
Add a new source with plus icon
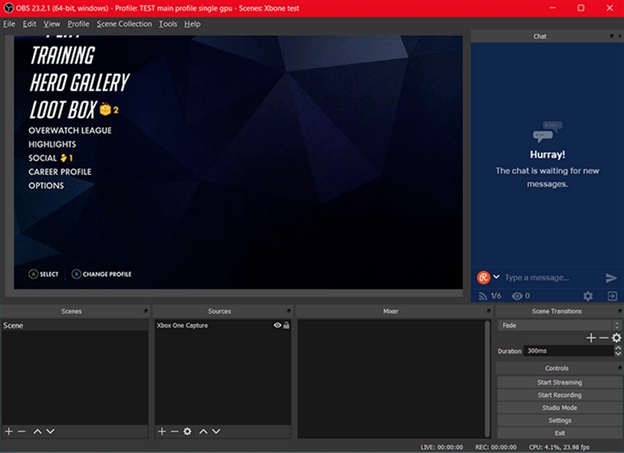pos(162,432)
